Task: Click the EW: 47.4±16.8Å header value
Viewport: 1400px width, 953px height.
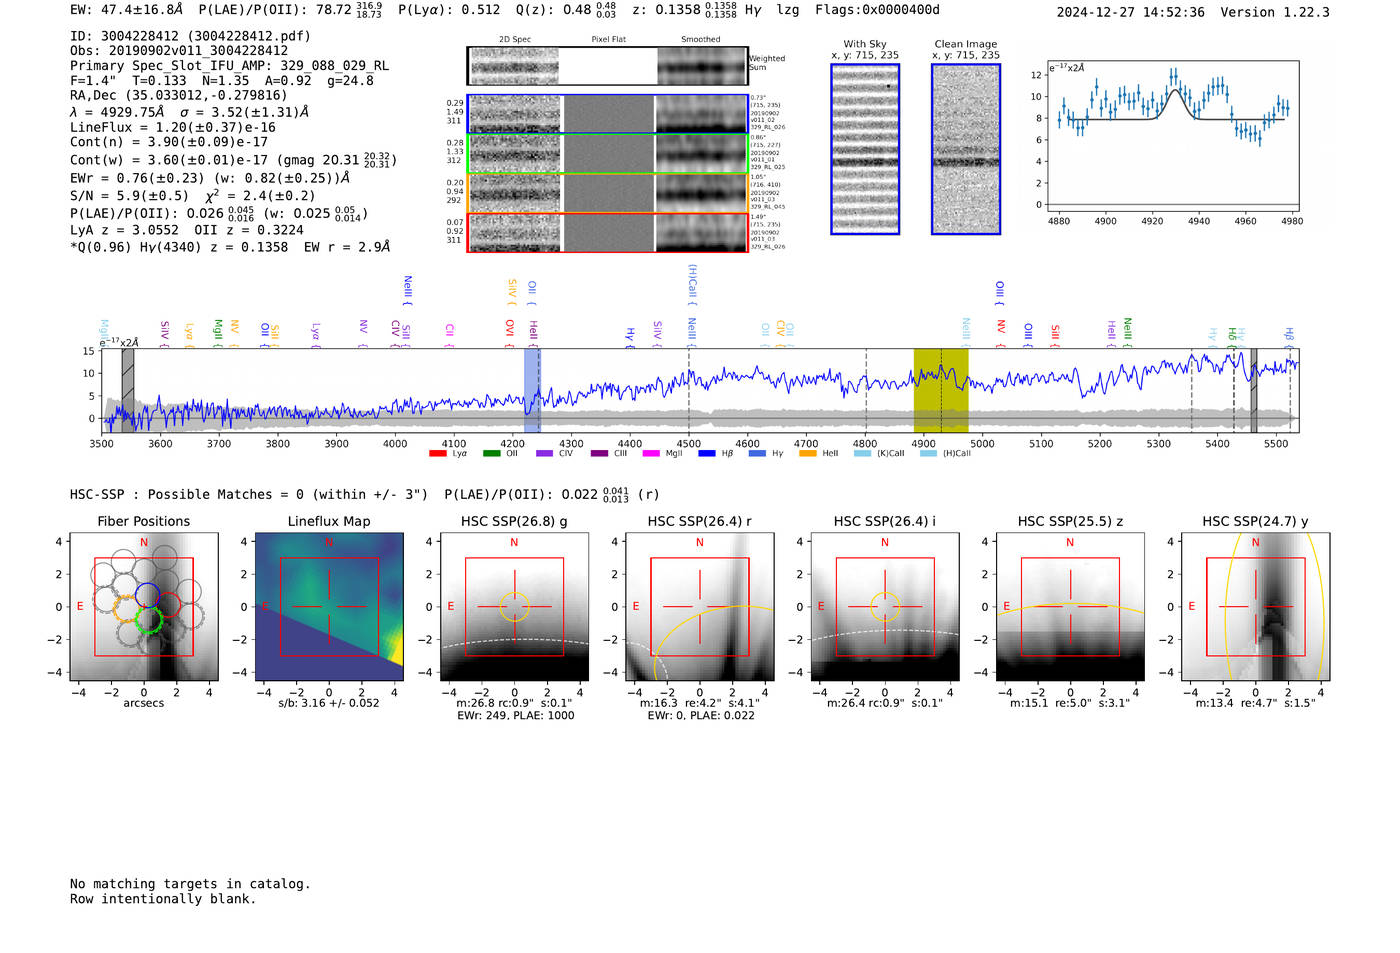Action: (127, 10)
